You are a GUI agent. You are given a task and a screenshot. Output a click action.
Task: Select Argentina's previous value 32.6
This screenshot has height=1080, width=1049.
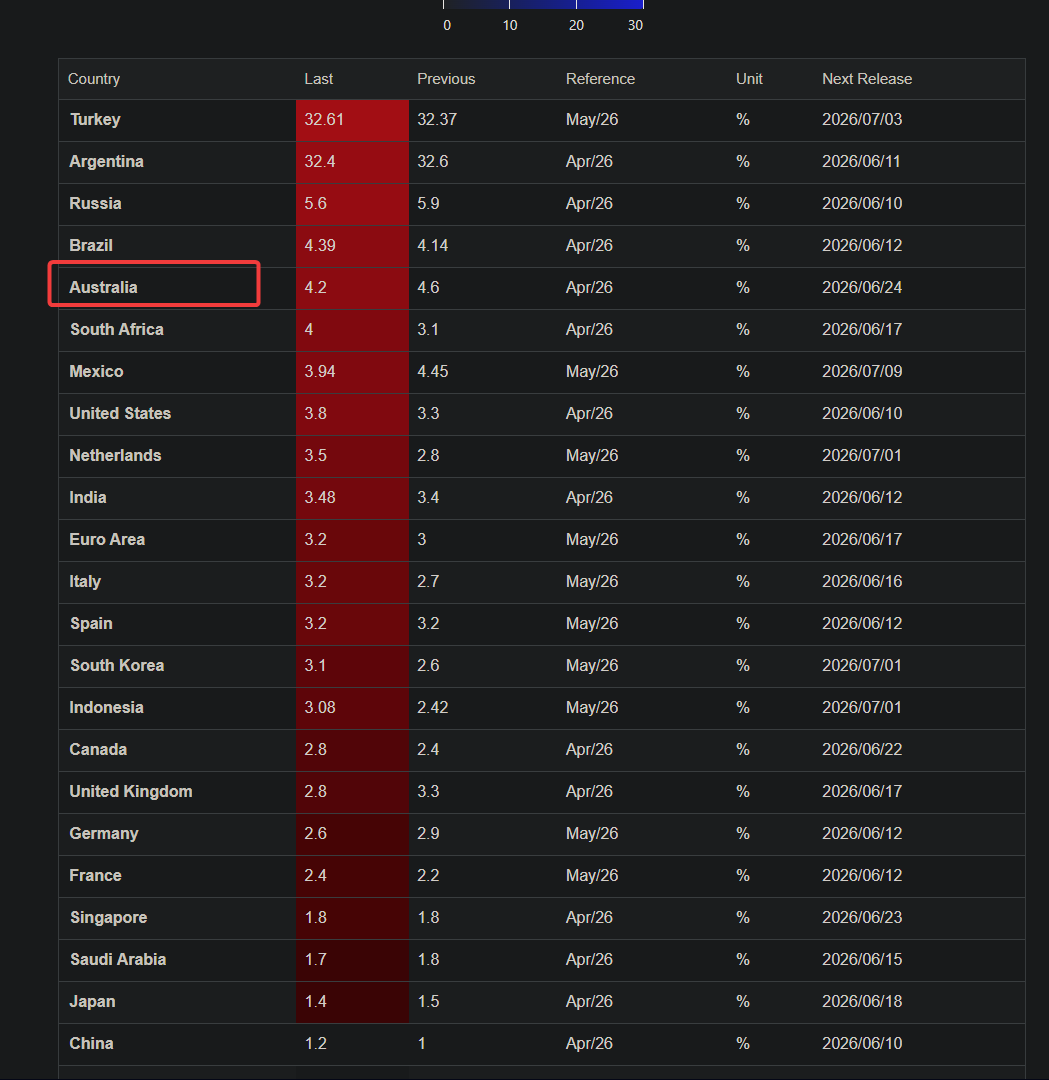point(433,162)
